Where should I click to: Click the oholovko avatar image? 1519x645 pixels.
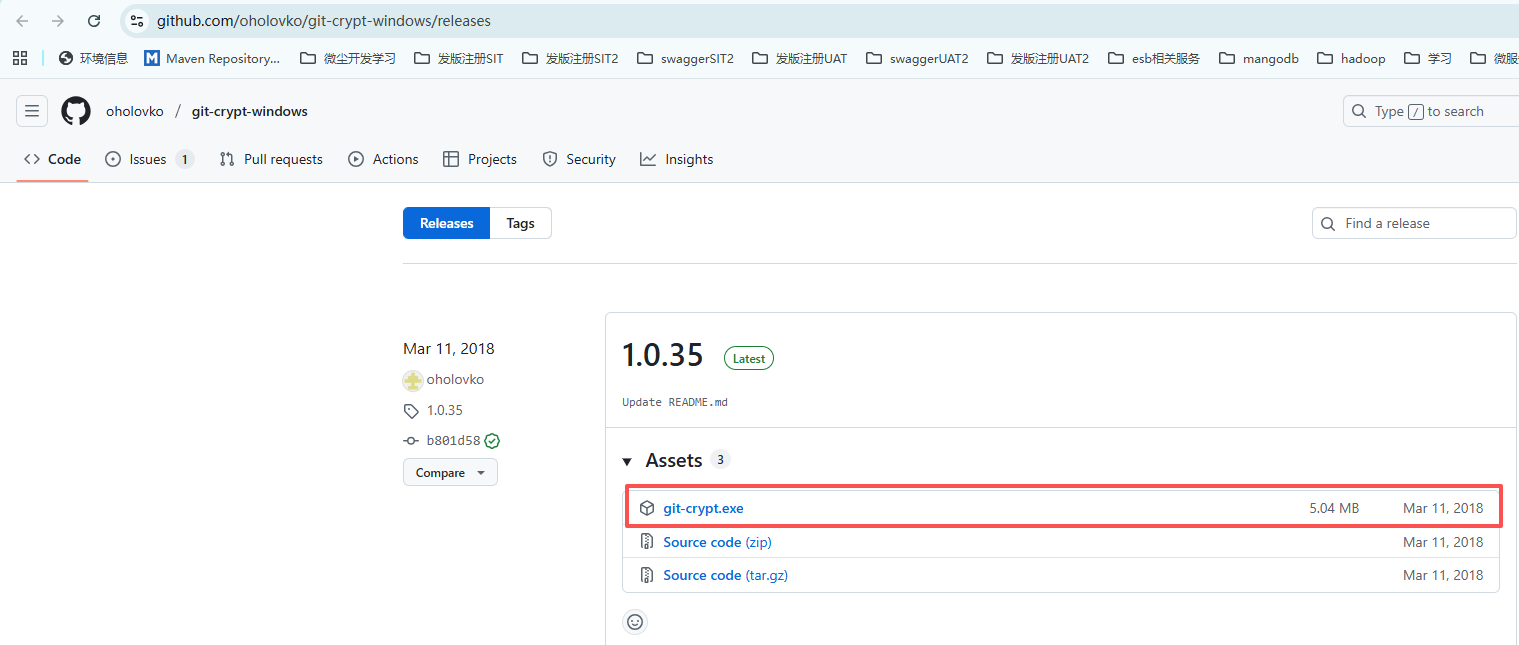[412, 380]
